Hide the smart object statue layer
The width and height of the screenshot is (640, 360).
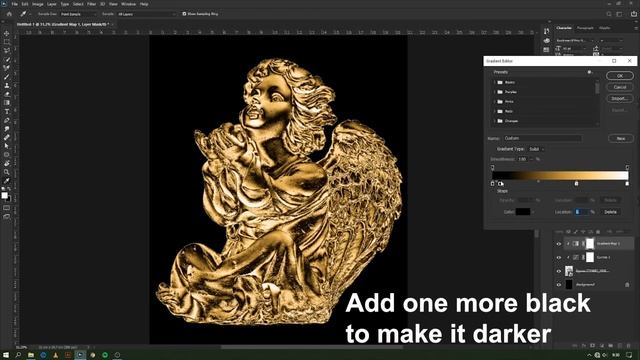click(559, 271)
